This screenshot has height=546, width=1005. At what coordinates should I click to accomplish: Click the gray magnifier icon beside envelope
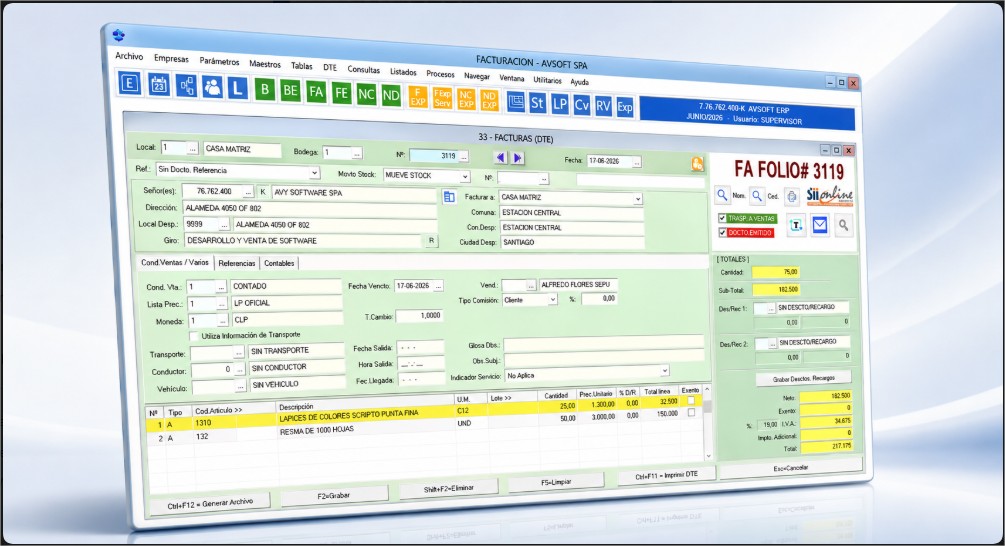[843, 225]
